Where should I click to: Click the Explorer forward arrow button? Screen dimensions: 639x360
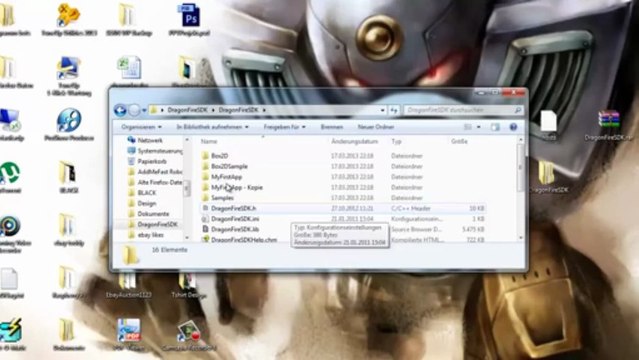coord(134,110)
